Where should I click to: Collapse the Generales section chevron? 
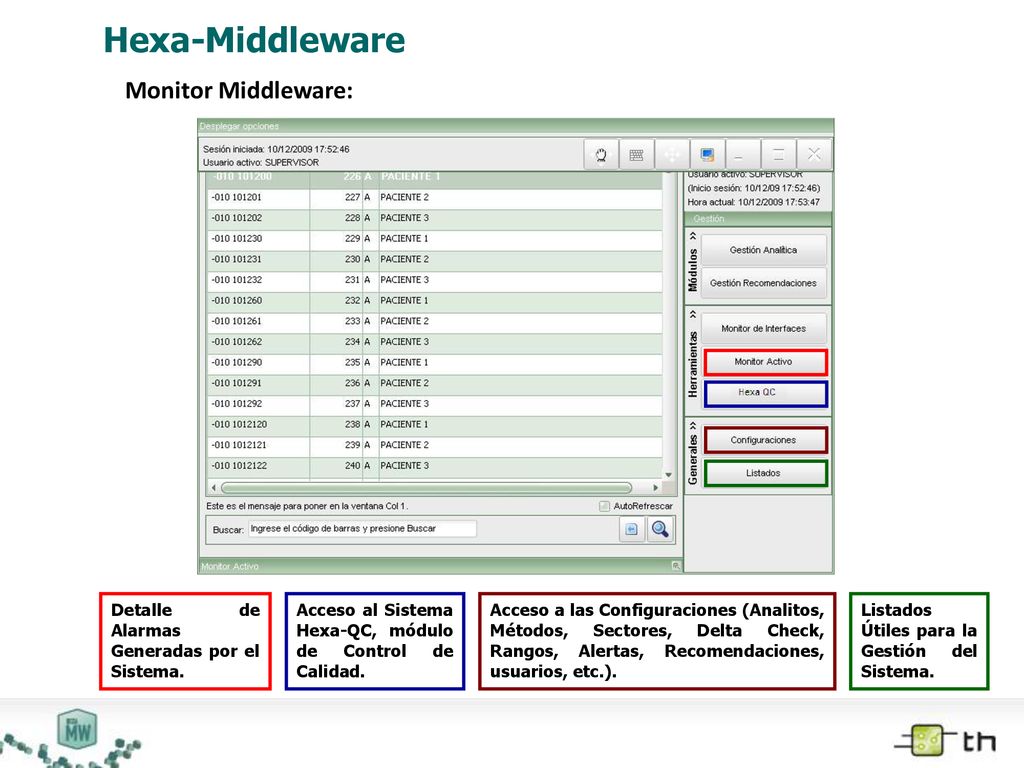pyautogui.click(x=693, y=426)
